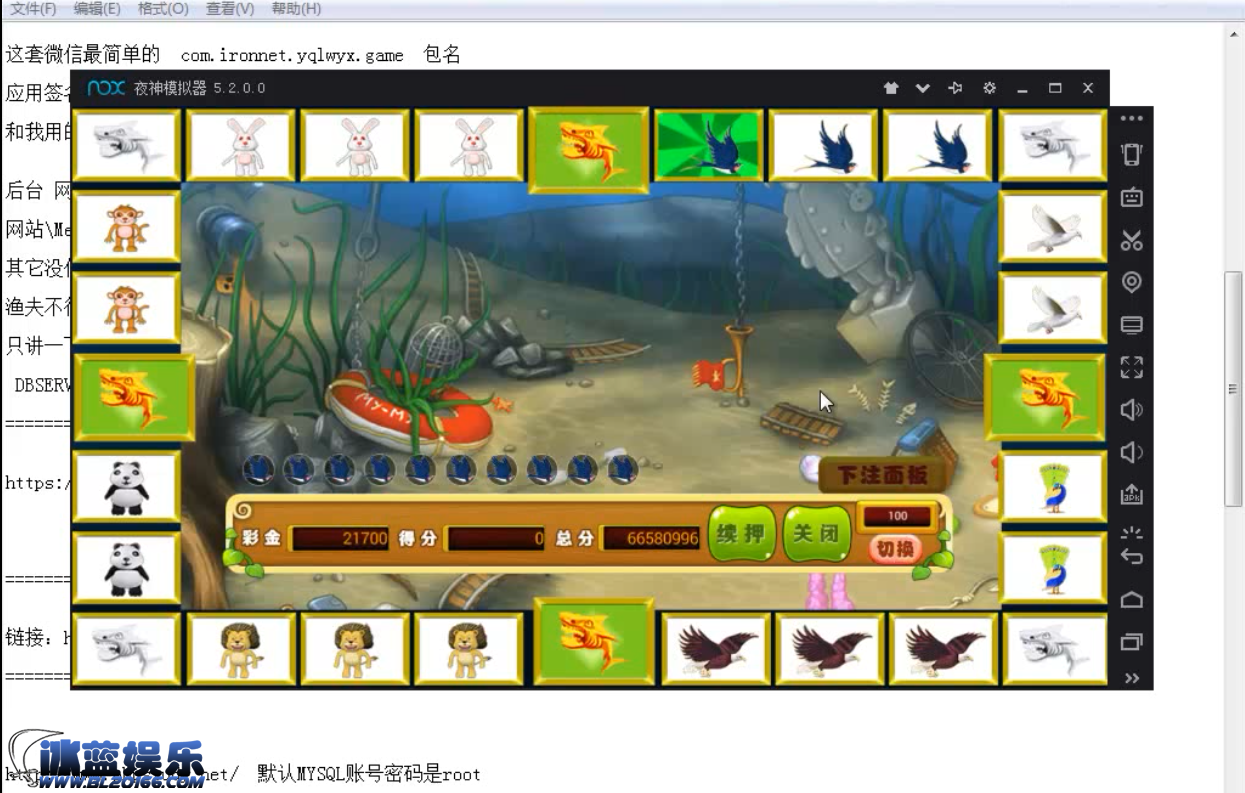
Task: Toggle Nox fullscreen mode
Action: pos(1131,367)
